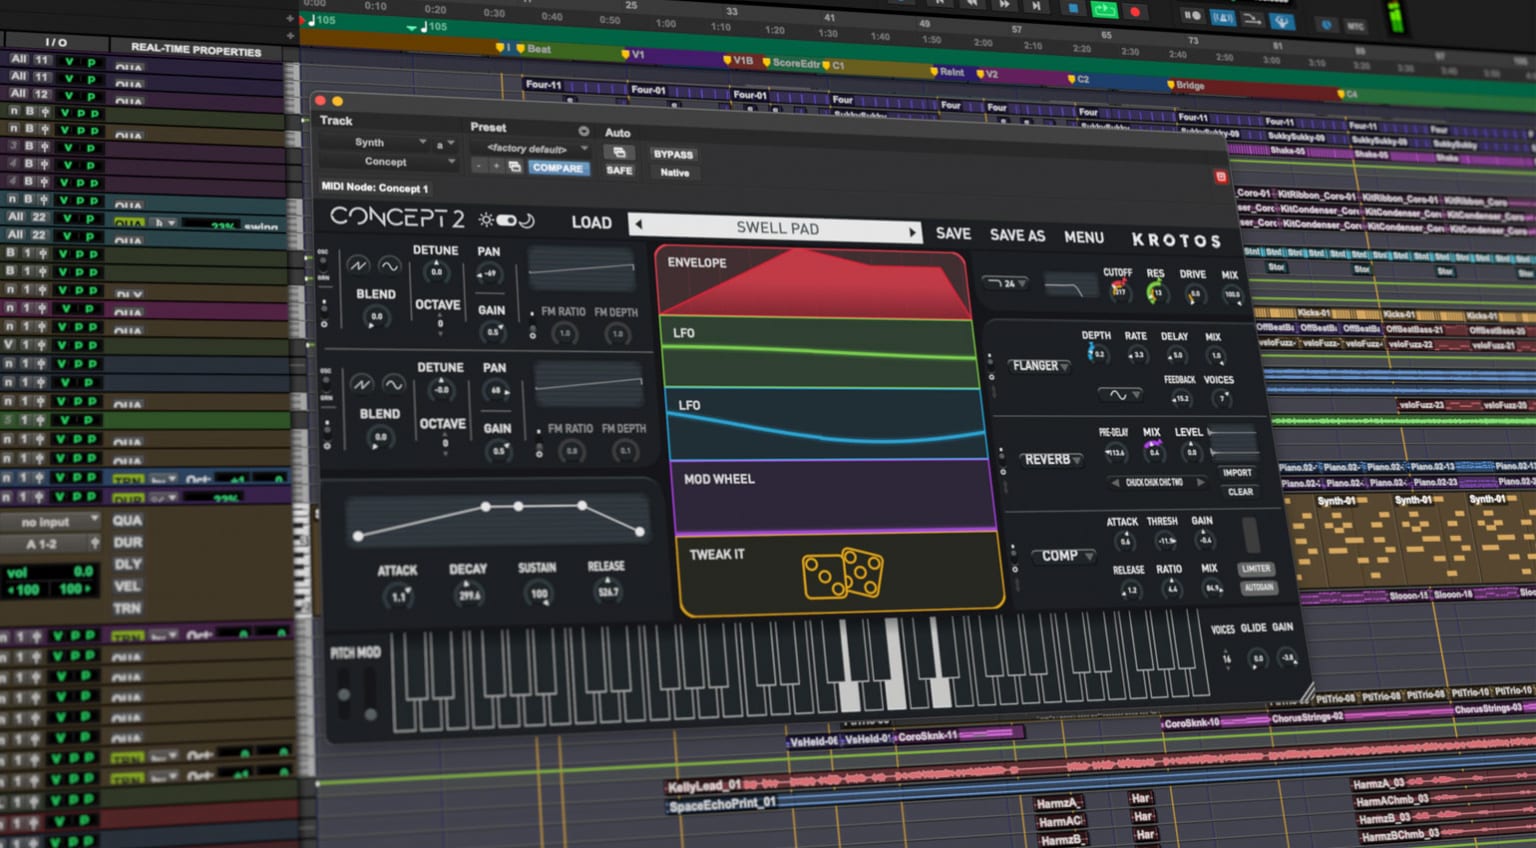Click the reverb Import button
Screen dimensions: 1536x848
pyautogui.click(x=1237, y=472)
